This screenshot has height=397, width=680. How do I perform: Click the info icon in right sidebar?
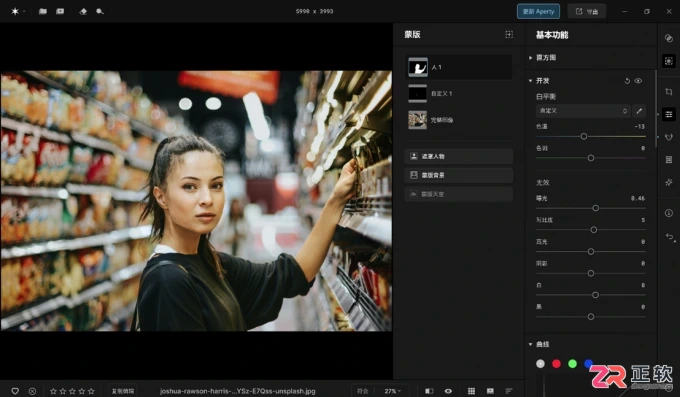click(x=669, y=213)
